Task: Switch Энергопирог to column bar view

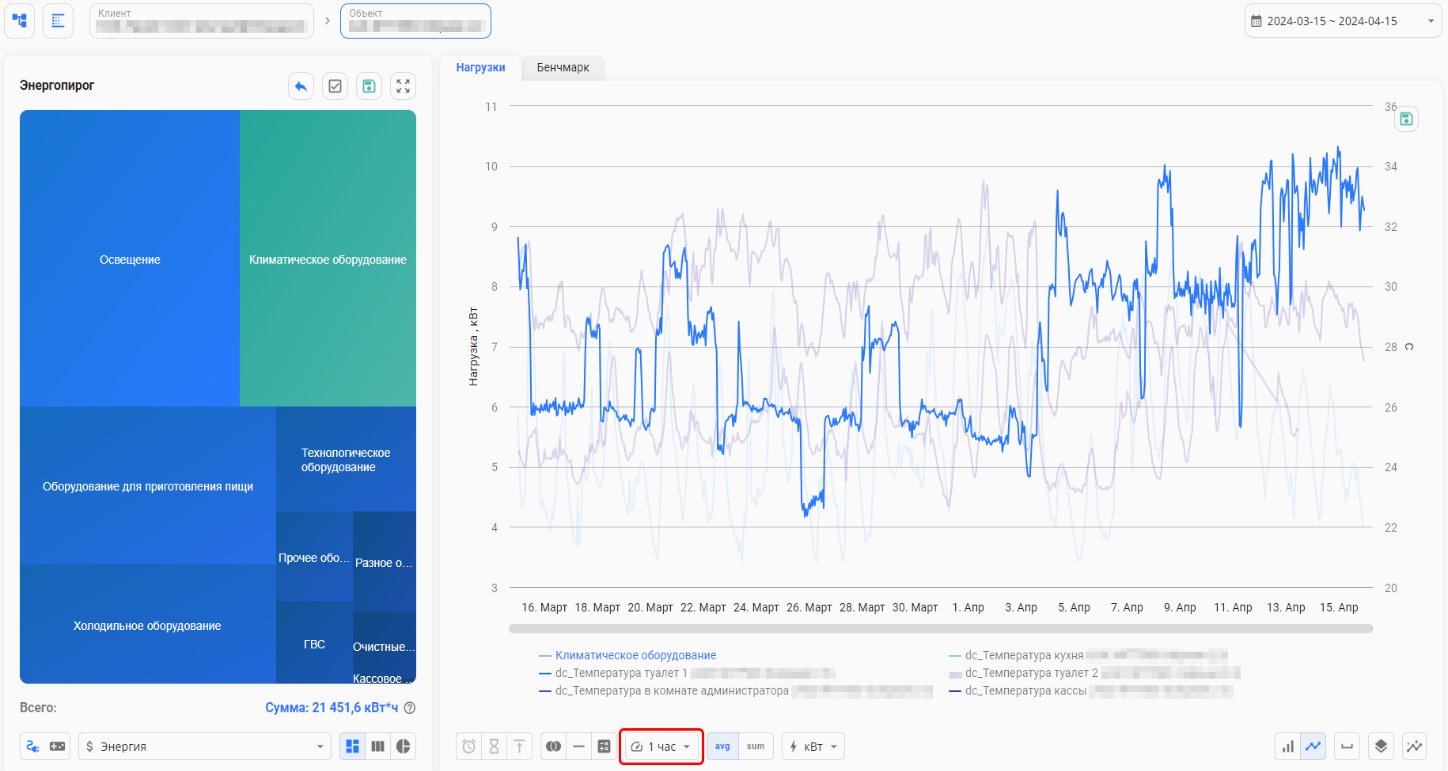Action: [378, 746]
